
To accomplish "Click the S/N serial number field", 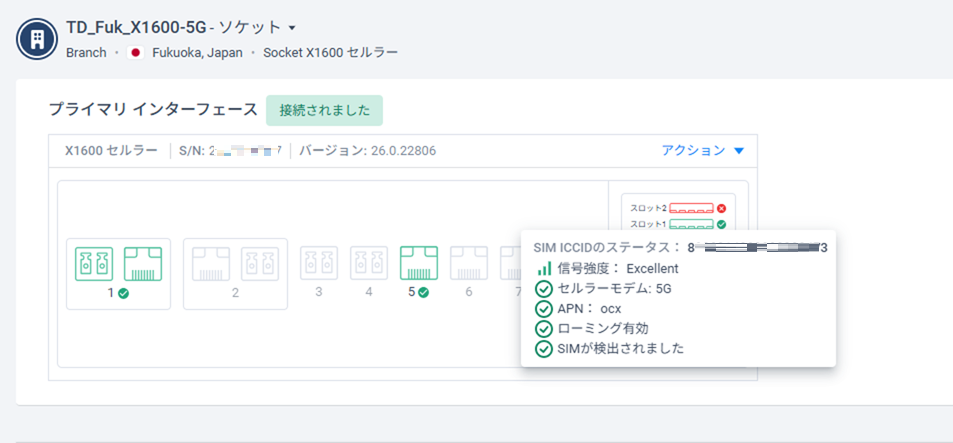I will click(x=230, y=151).
